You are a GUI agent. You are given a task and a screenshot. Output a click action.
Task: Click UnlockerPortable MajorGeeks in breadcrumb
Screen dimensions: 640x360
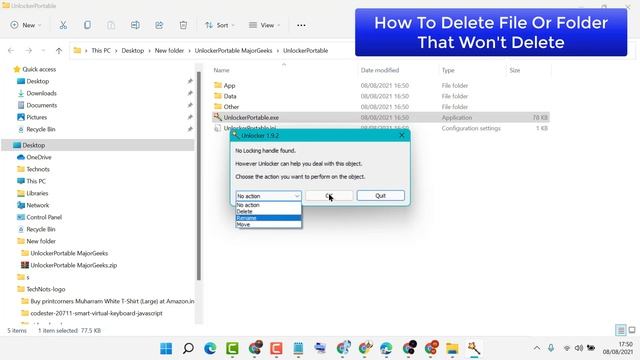click(233, 51)
